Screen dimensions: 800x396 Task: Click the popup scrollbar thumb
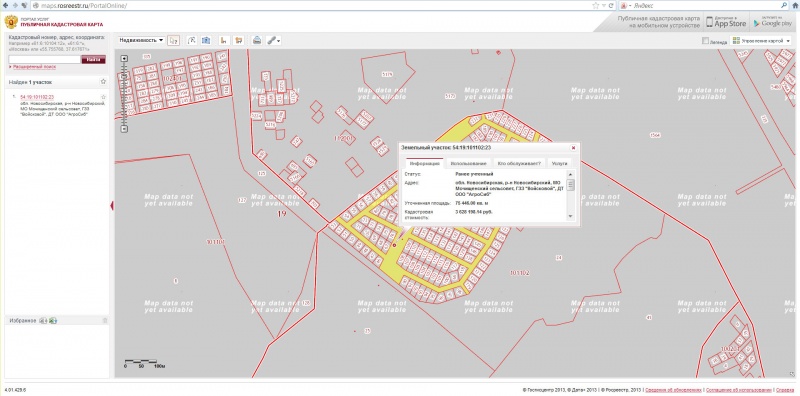pos(570,185)
